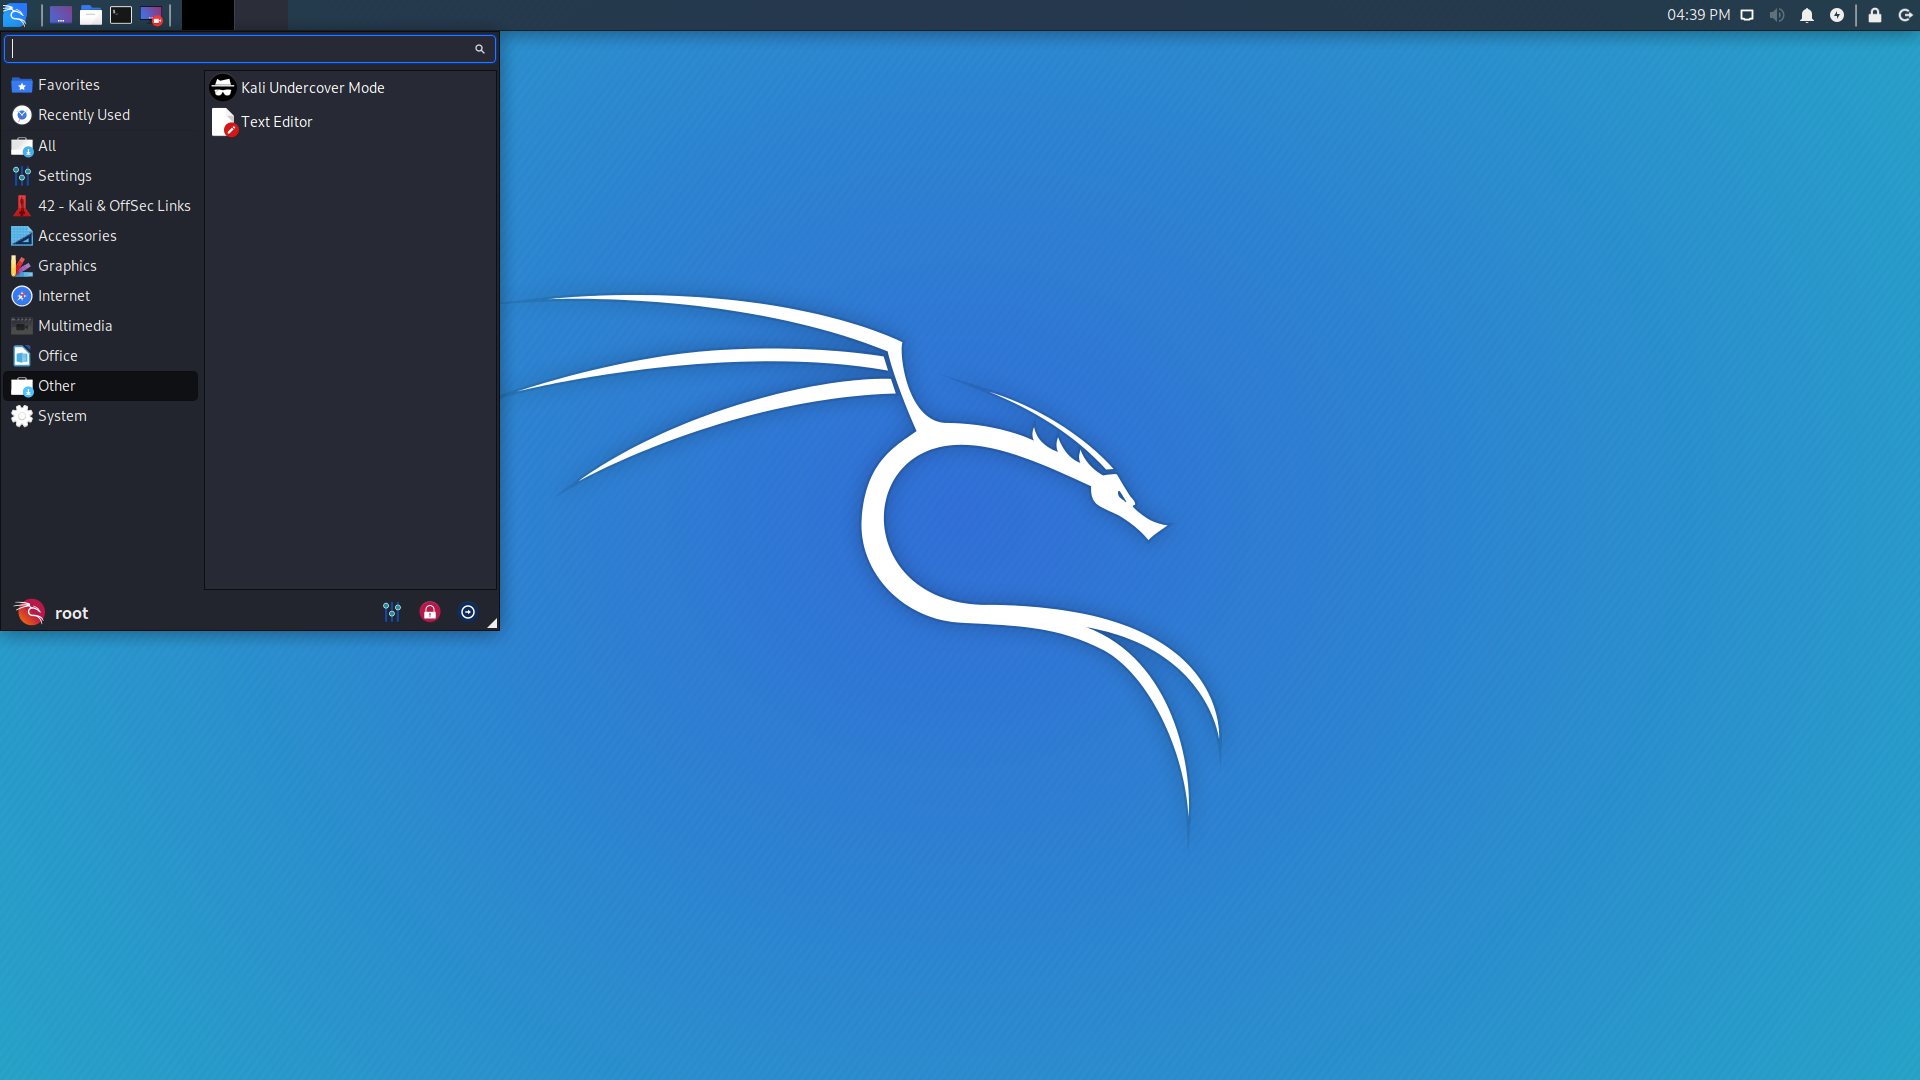1920x1080 pixels.
Task: Click the screen recorder panel launcher
Action: [x=151, y=15]
